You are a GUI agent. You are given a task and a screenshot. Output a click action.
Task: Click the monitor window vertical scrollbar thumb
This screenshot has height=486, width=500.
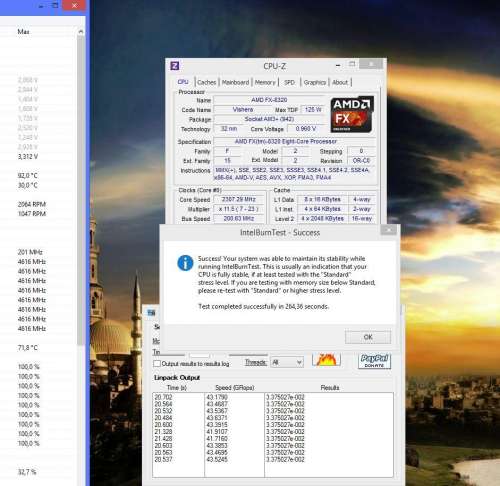[x=80, y=190]
